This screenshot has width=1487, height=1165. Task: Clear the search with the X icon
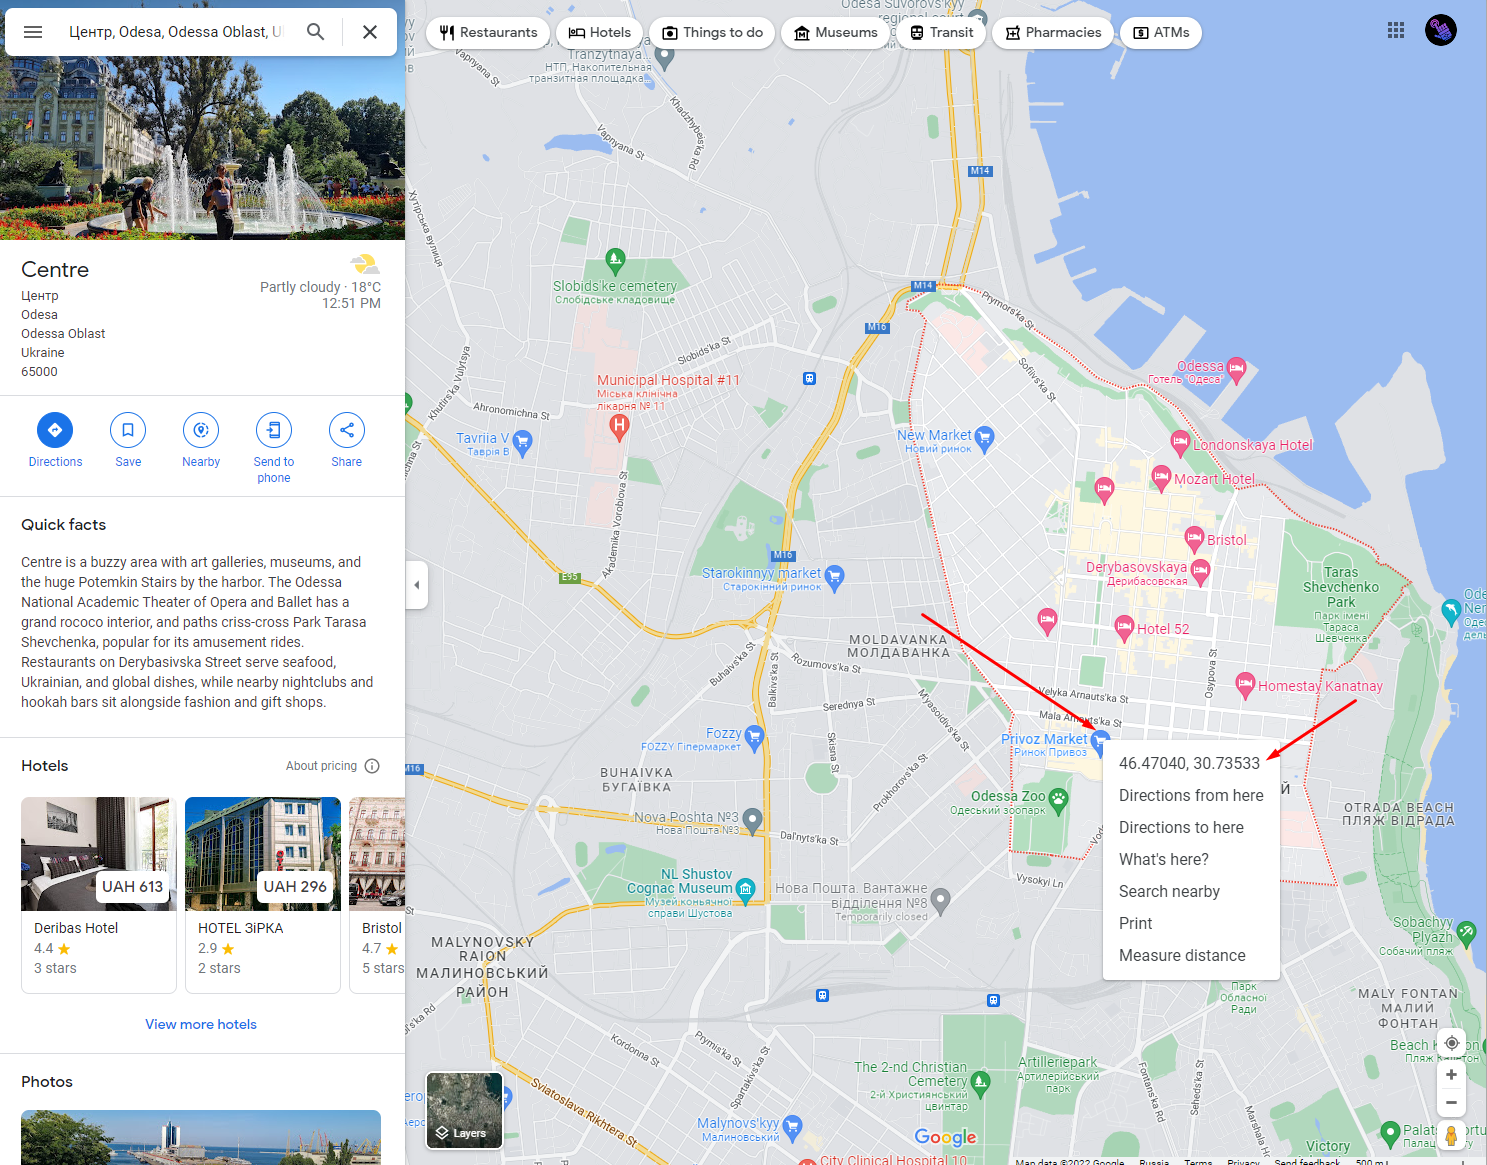point(370,32)
